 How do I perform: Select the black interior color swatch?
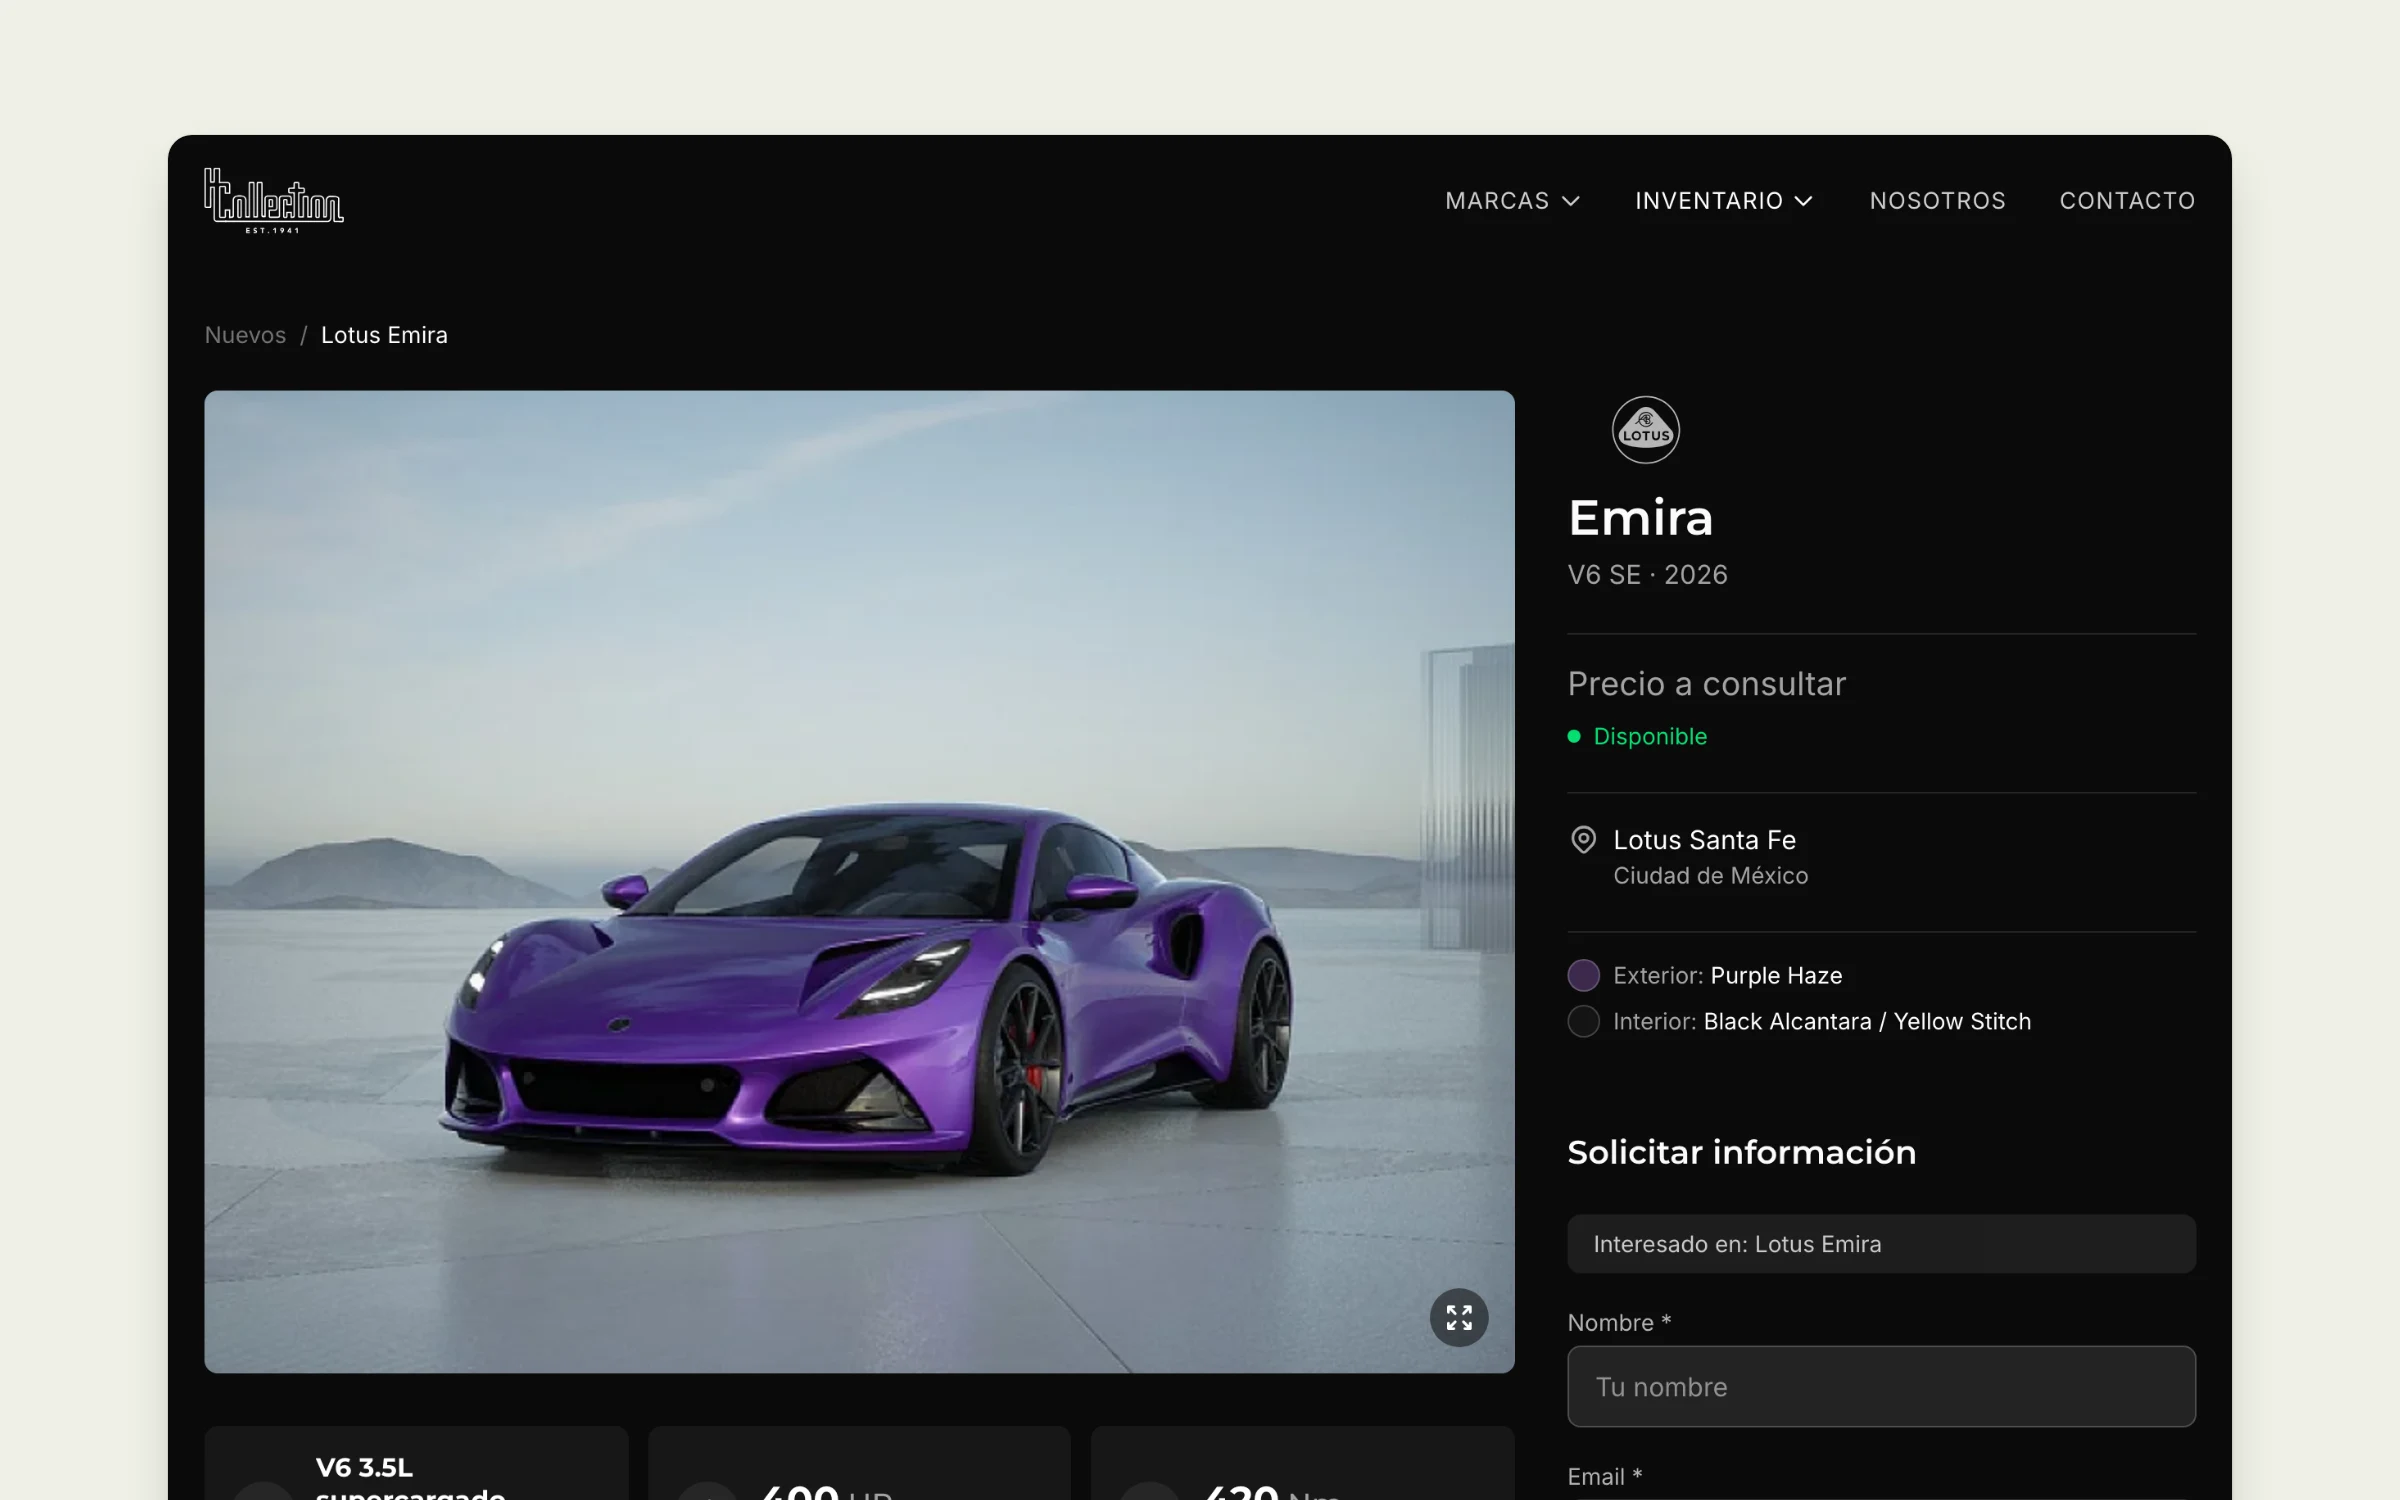click(x=1583, y=1021)
